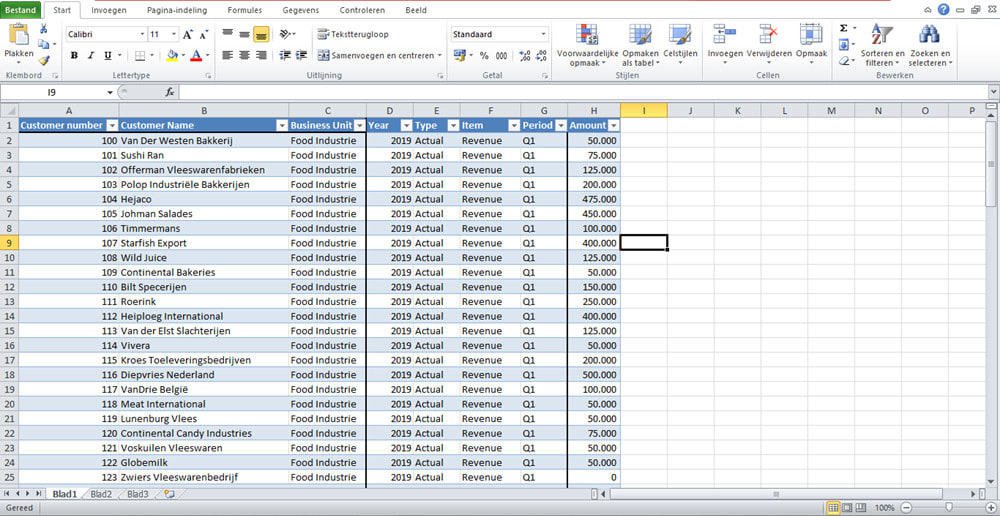Screen dimensions: 1000x516
Task: Center text horizontally
Action: coord(244,55)
